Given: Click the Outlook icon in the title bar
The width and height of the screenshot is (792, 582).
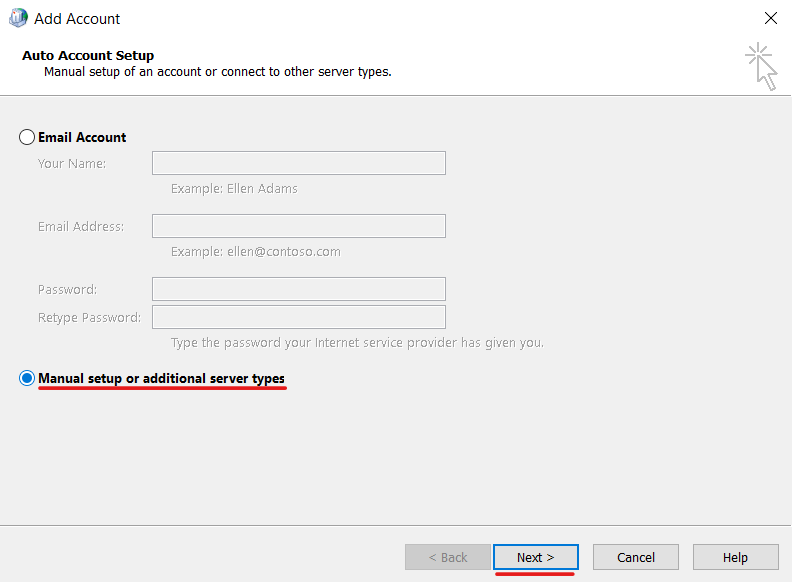Looking at the screenshot, I should [x=18, y=18].
